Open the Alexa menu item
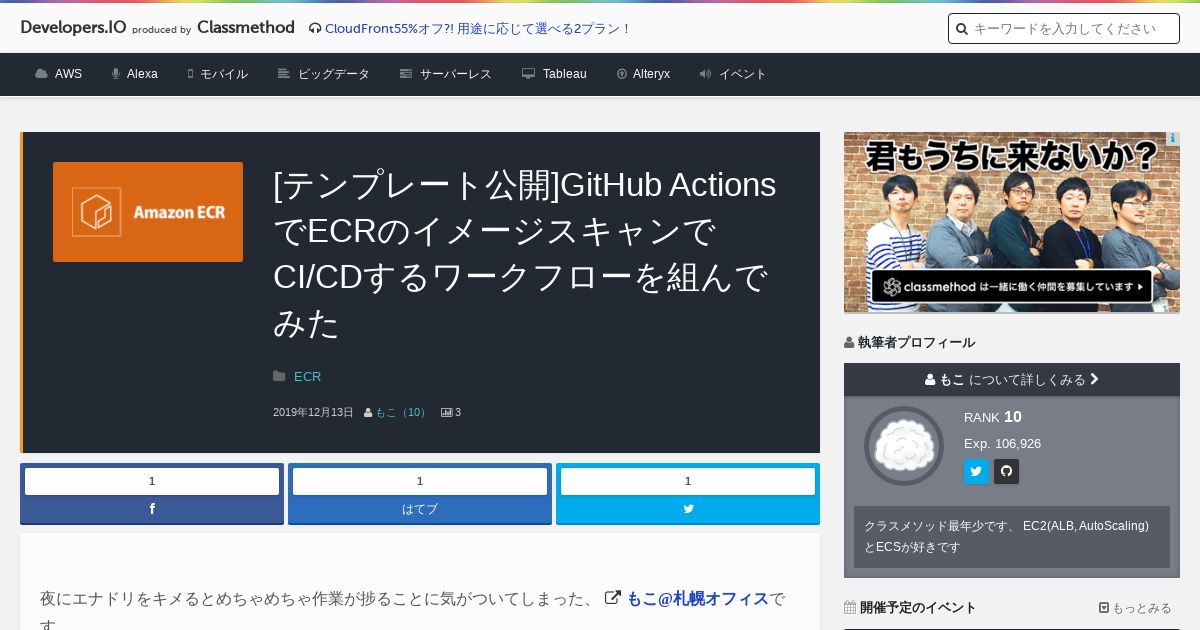The width and height of the screenshot is (1200, 630). [x=142, y=74]
